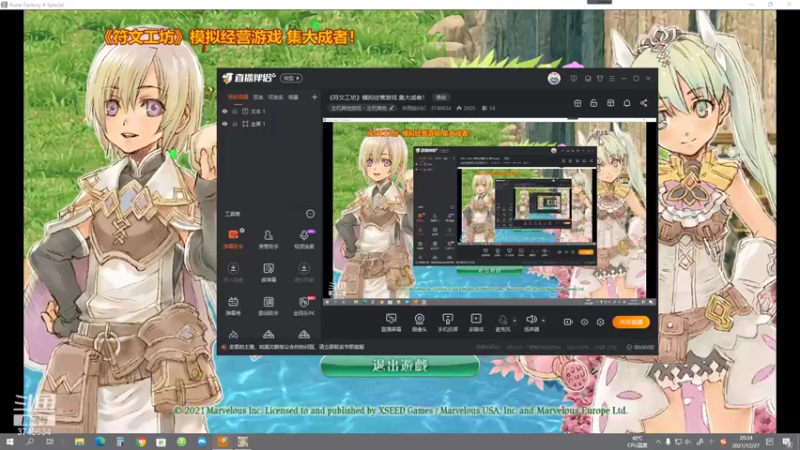800x450 pixels.
Task: Open the streaming settings gear icon
Action: click(601, 322)
